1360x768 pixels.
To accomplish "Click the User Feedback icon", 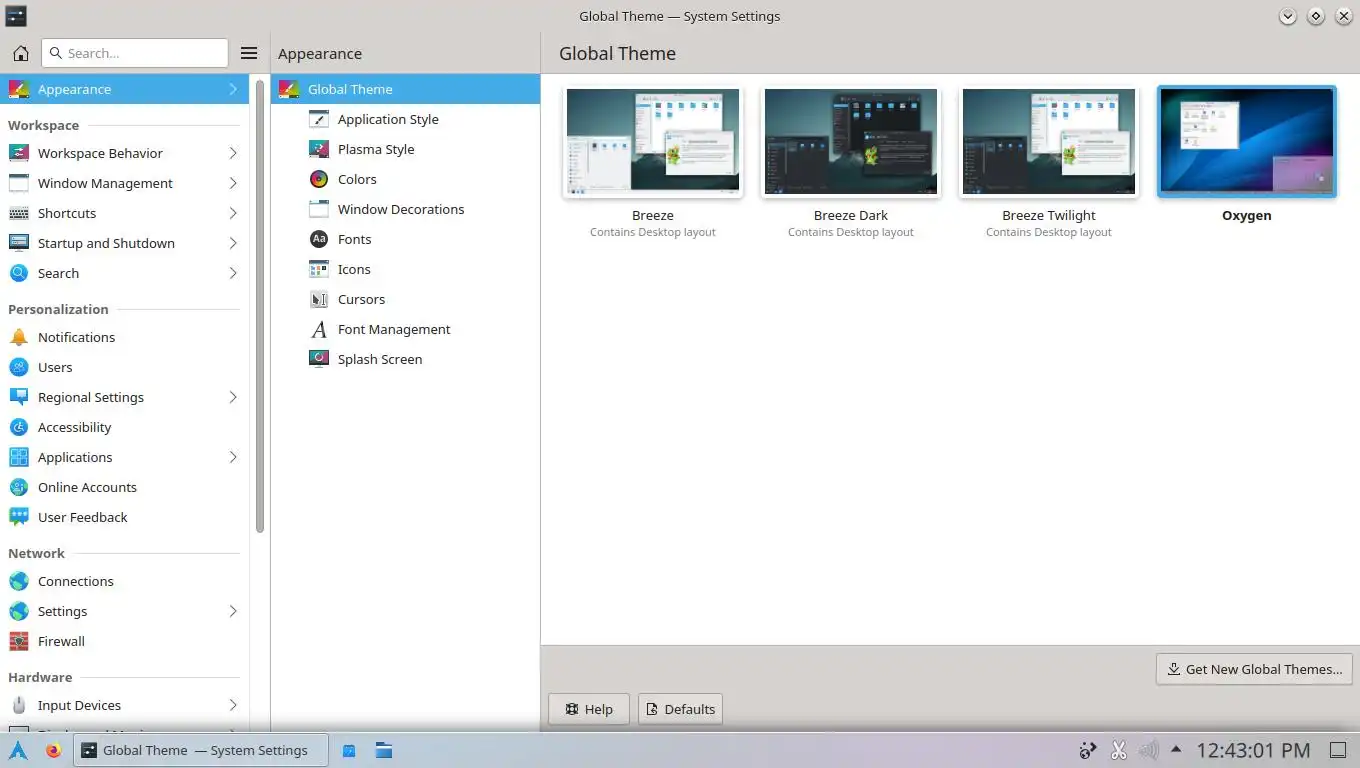I will tap(18, 517).
